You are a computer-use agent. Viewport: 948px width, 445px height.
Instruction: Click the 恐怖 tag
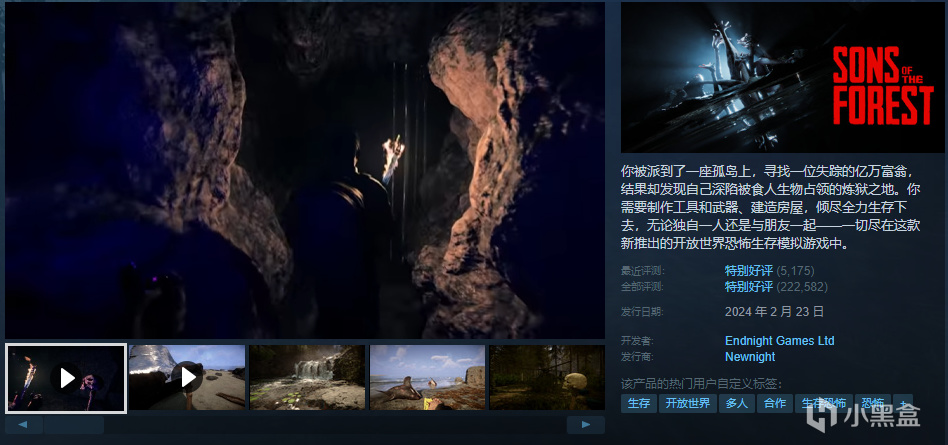coord(873,403)
